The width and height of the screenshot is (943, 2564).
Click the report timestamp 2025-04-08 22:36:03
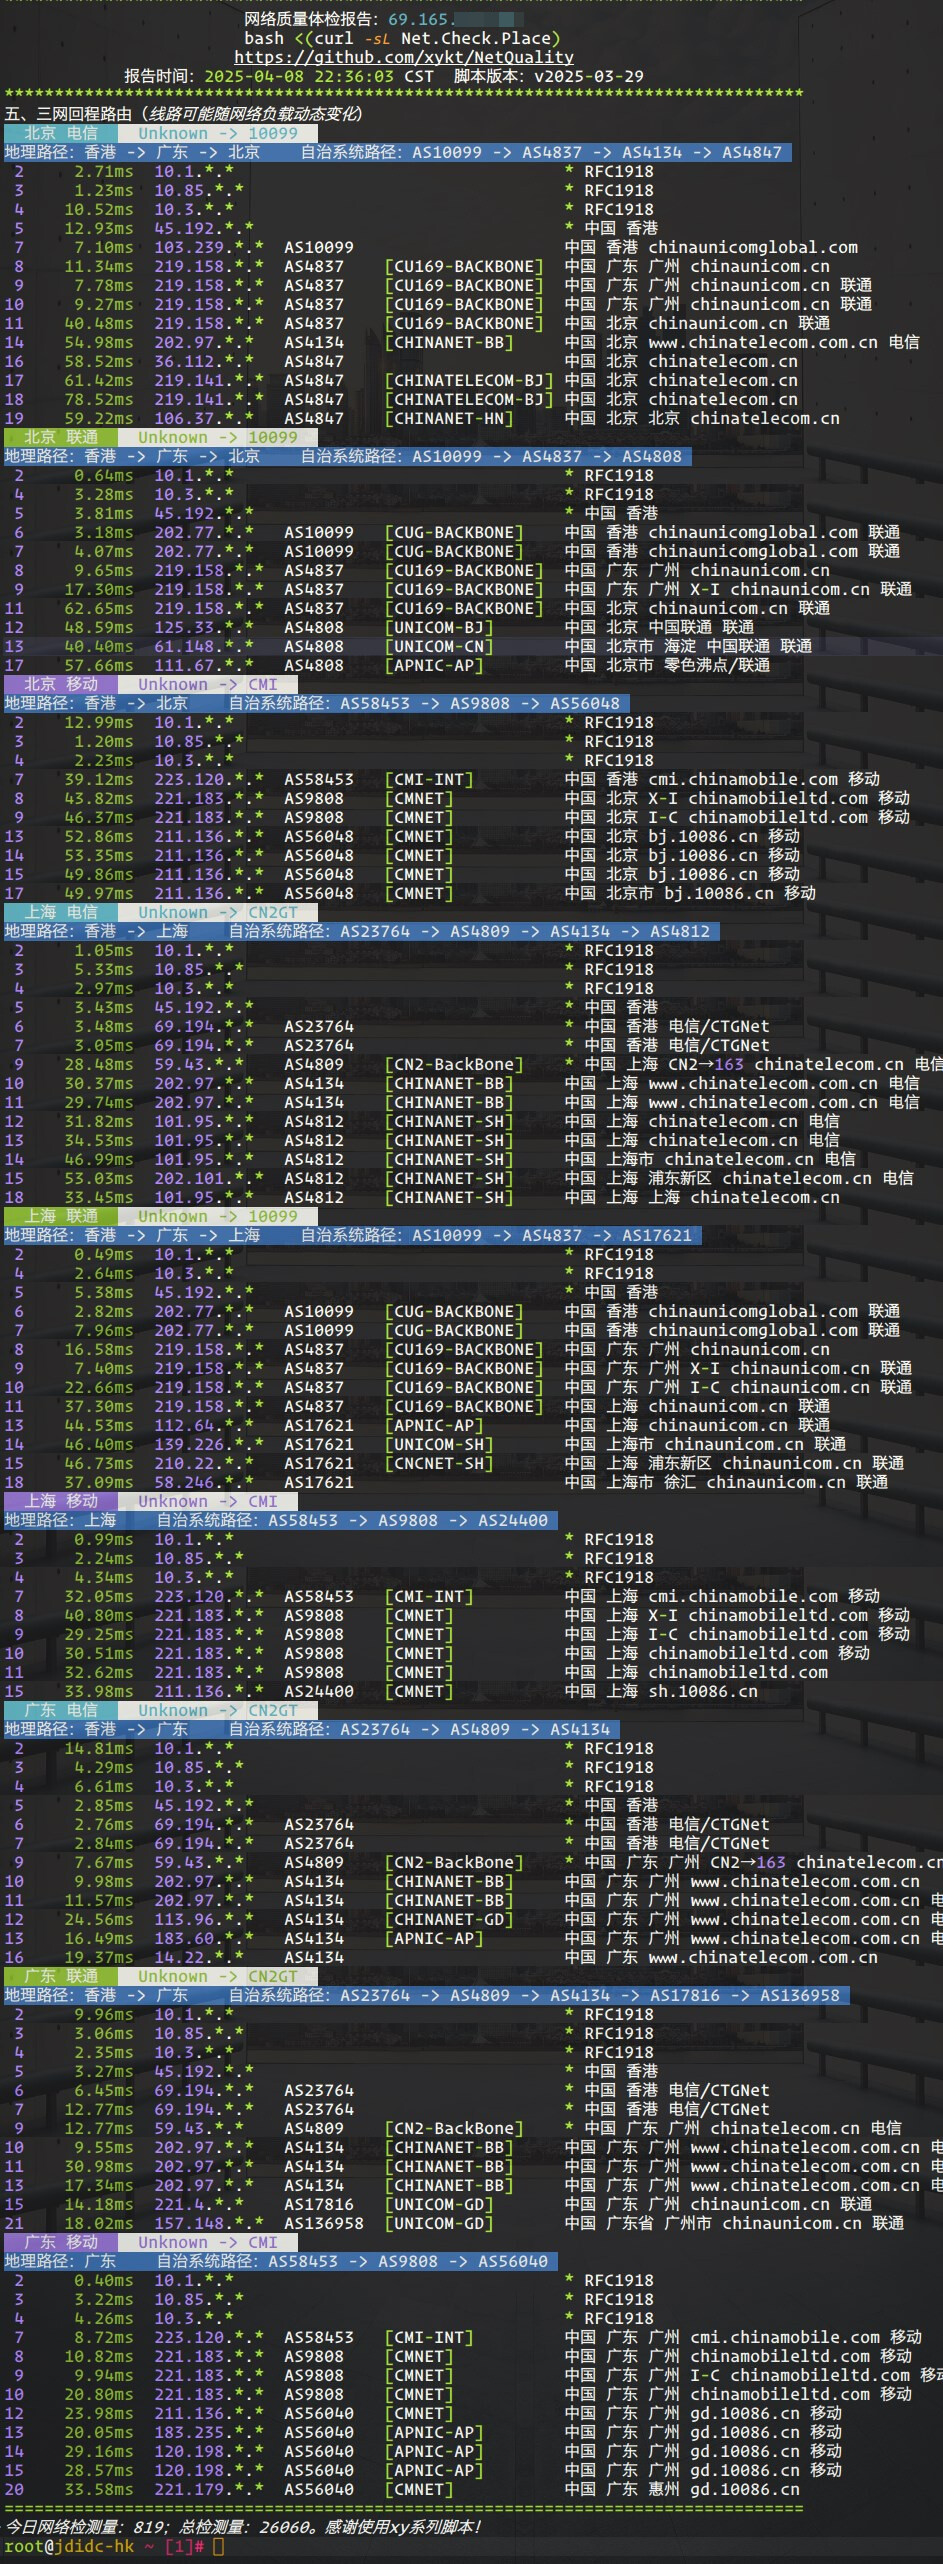coord(299,76)
